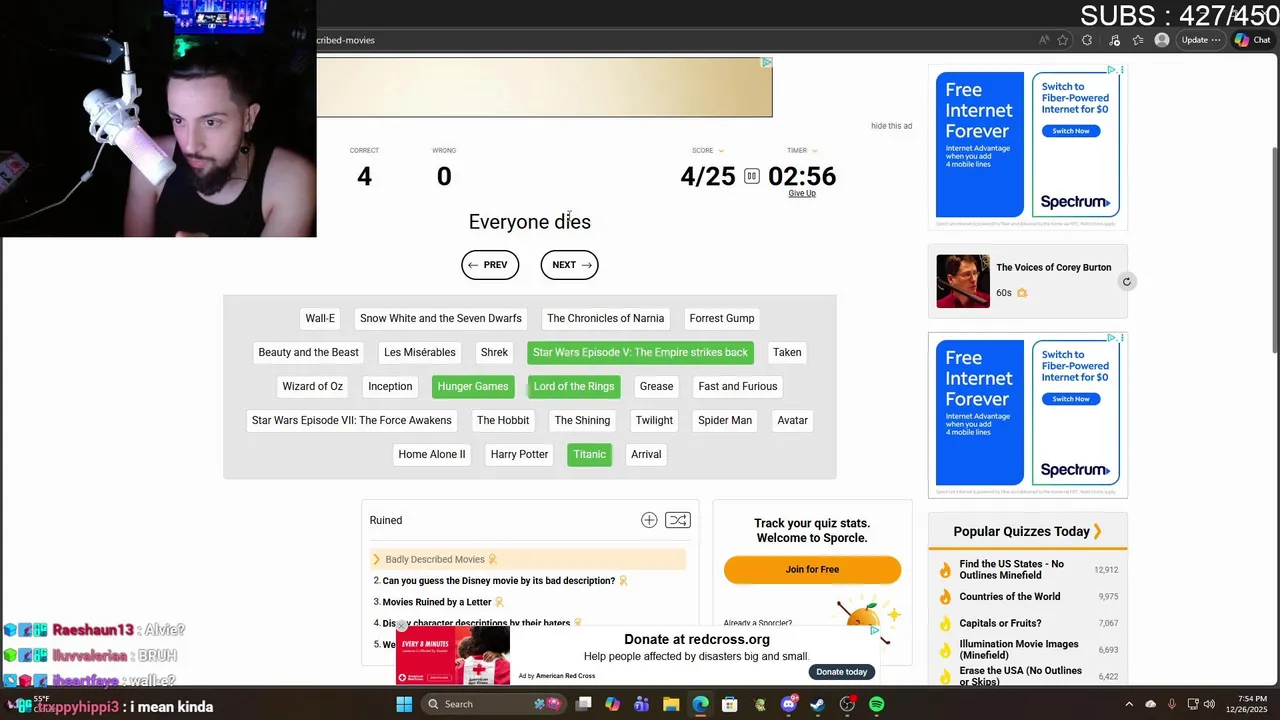
Task: Click the shuffle random quiz icon
Action: pyautogui.click(x=678, y=520)
